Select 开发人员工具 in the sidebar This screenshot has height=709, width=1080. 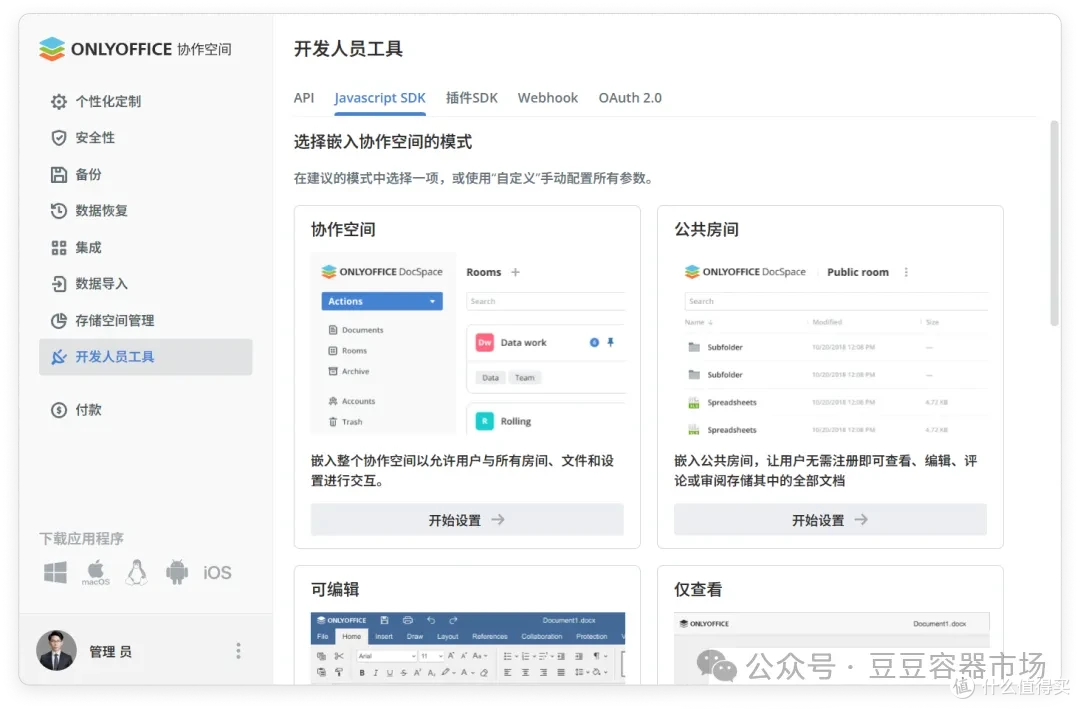point(145,357)
